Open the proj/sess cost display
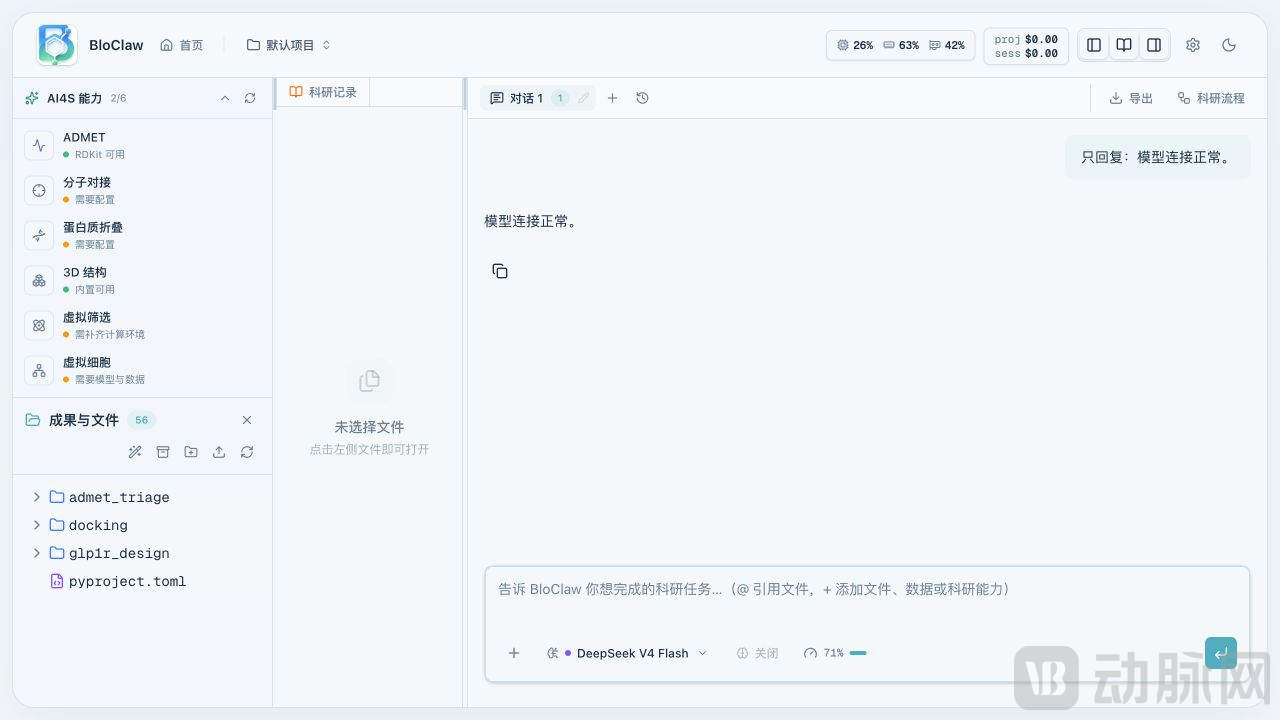1280x720 pixels. (1026, 46)
